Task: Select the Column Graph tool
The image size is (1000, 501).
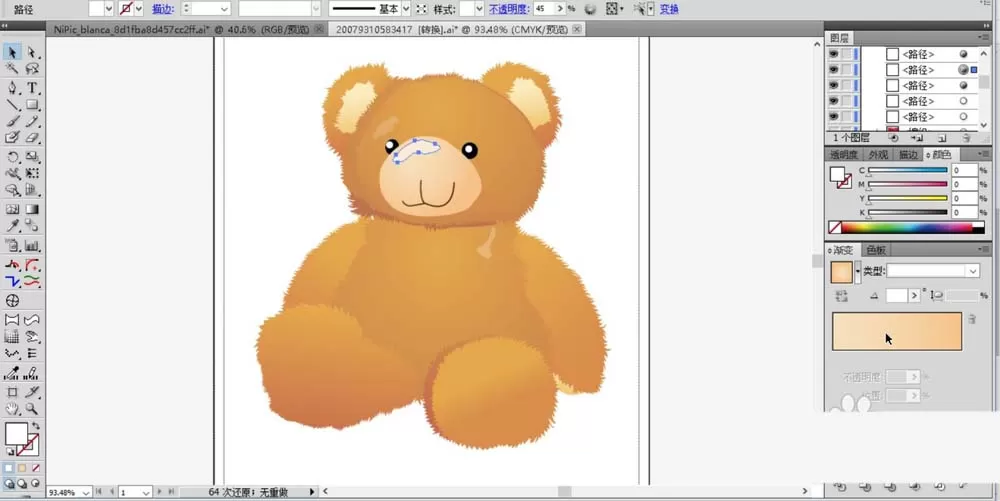Action: pos(32,245)
